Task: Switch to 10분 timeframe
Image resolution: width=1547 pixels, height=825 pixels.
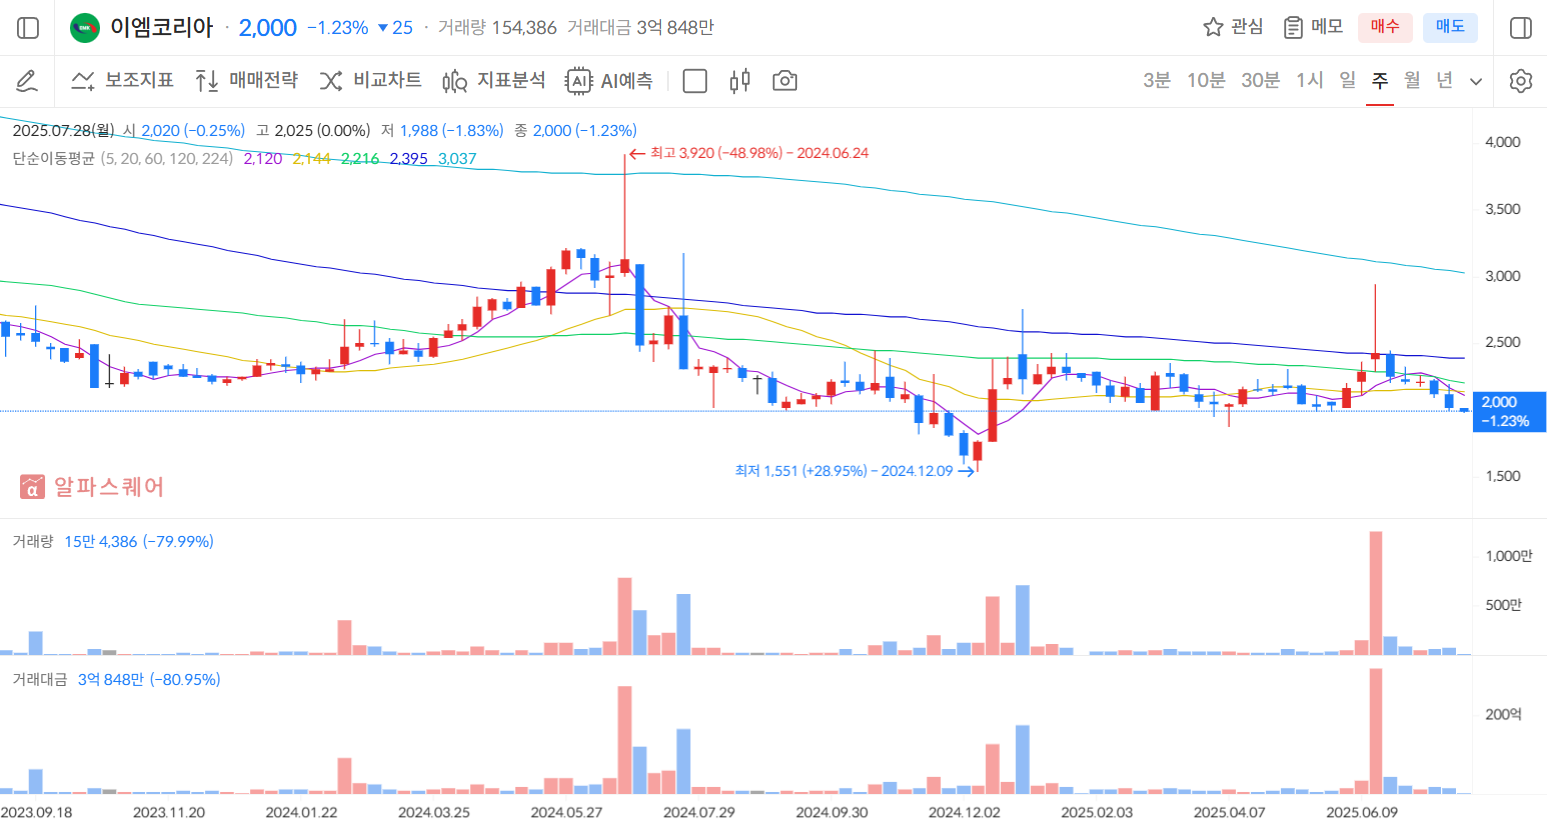Action: [1206, 81]
